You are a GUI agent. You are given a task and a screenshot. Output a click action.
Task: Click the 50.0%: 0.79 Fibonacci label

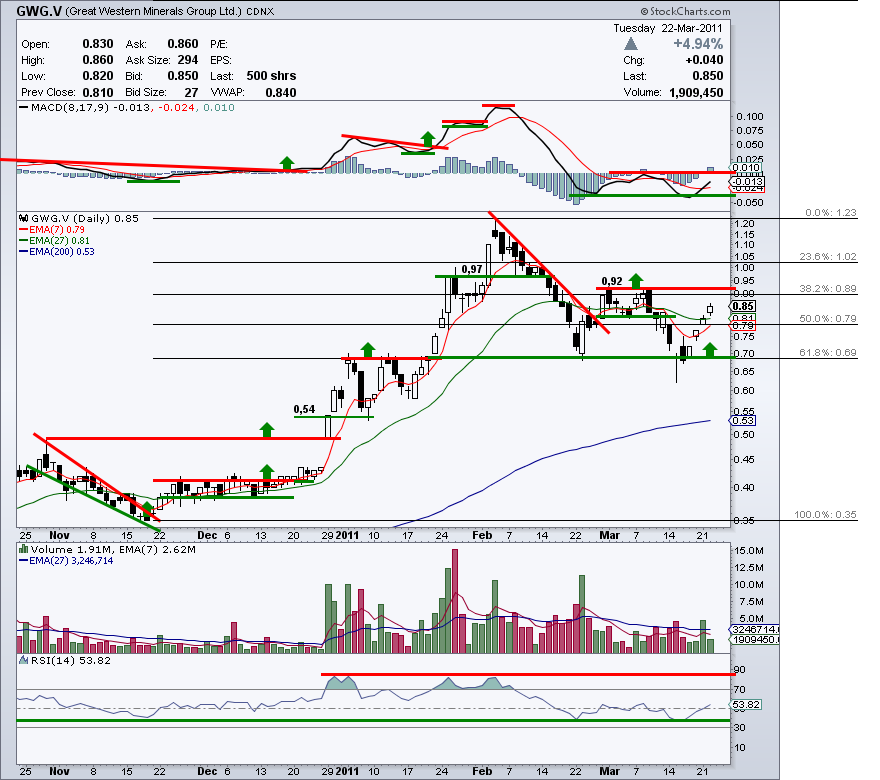pyautogui.click(x=828, y=318)
